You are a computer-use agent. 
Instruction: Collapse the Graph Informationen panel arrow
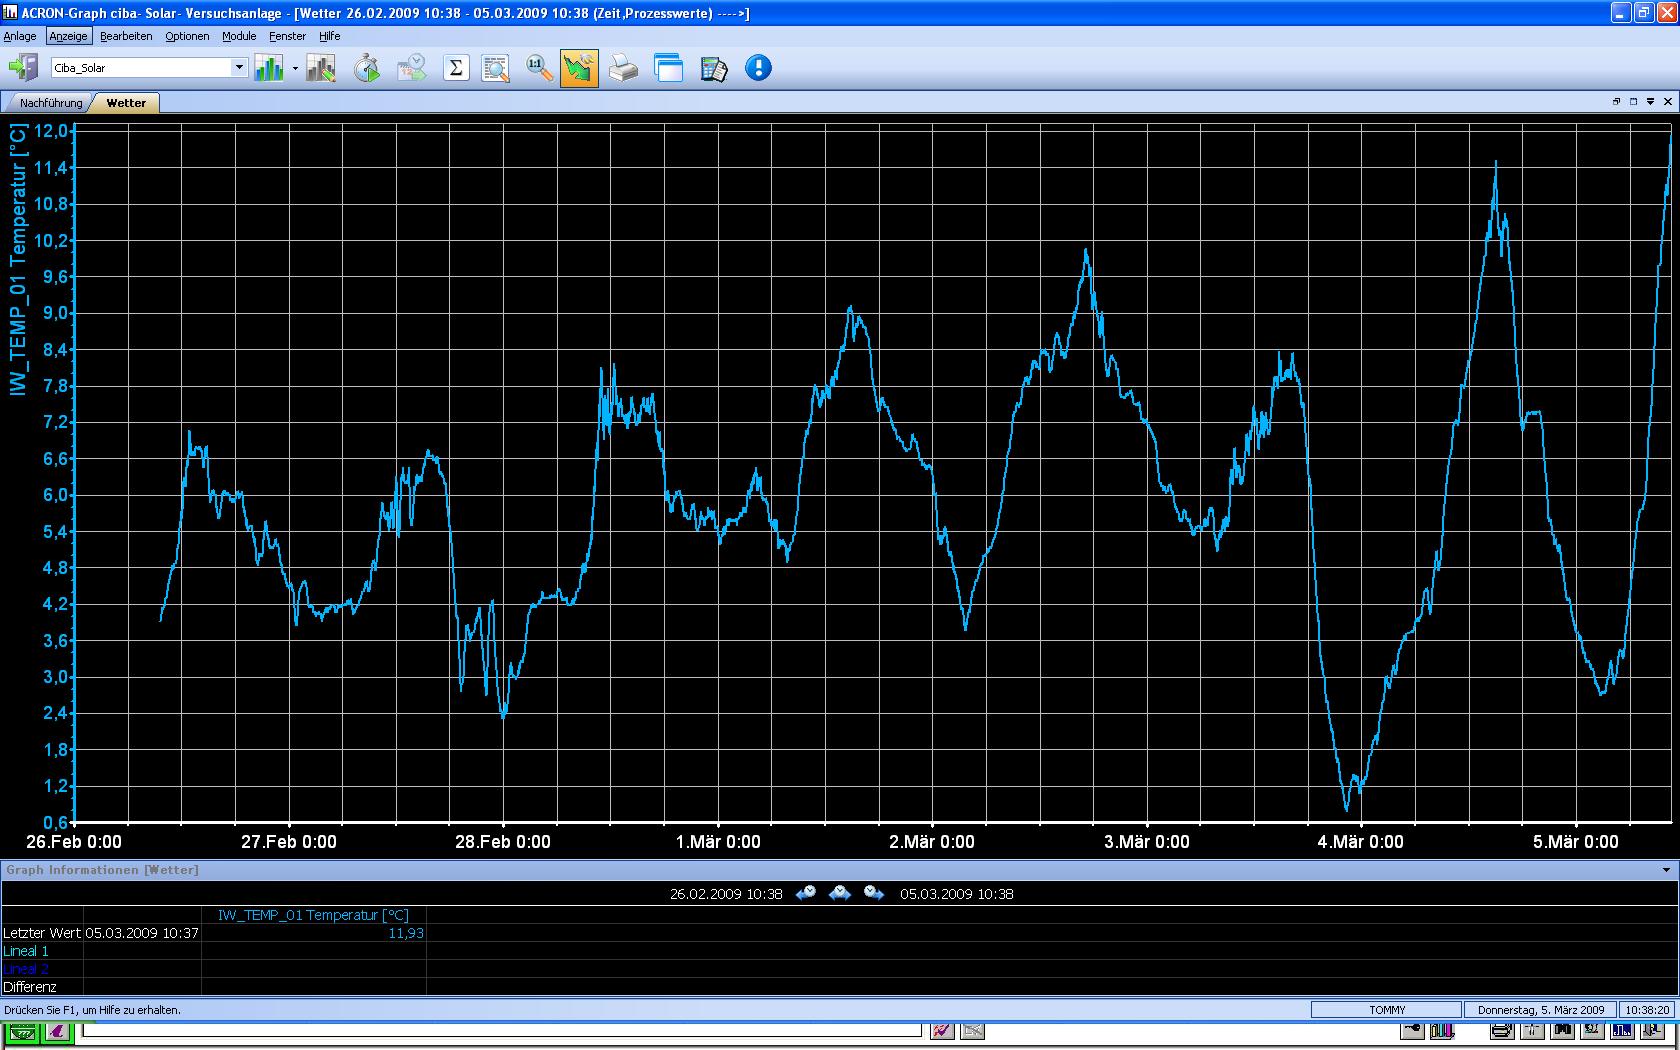coord(1666,870)
